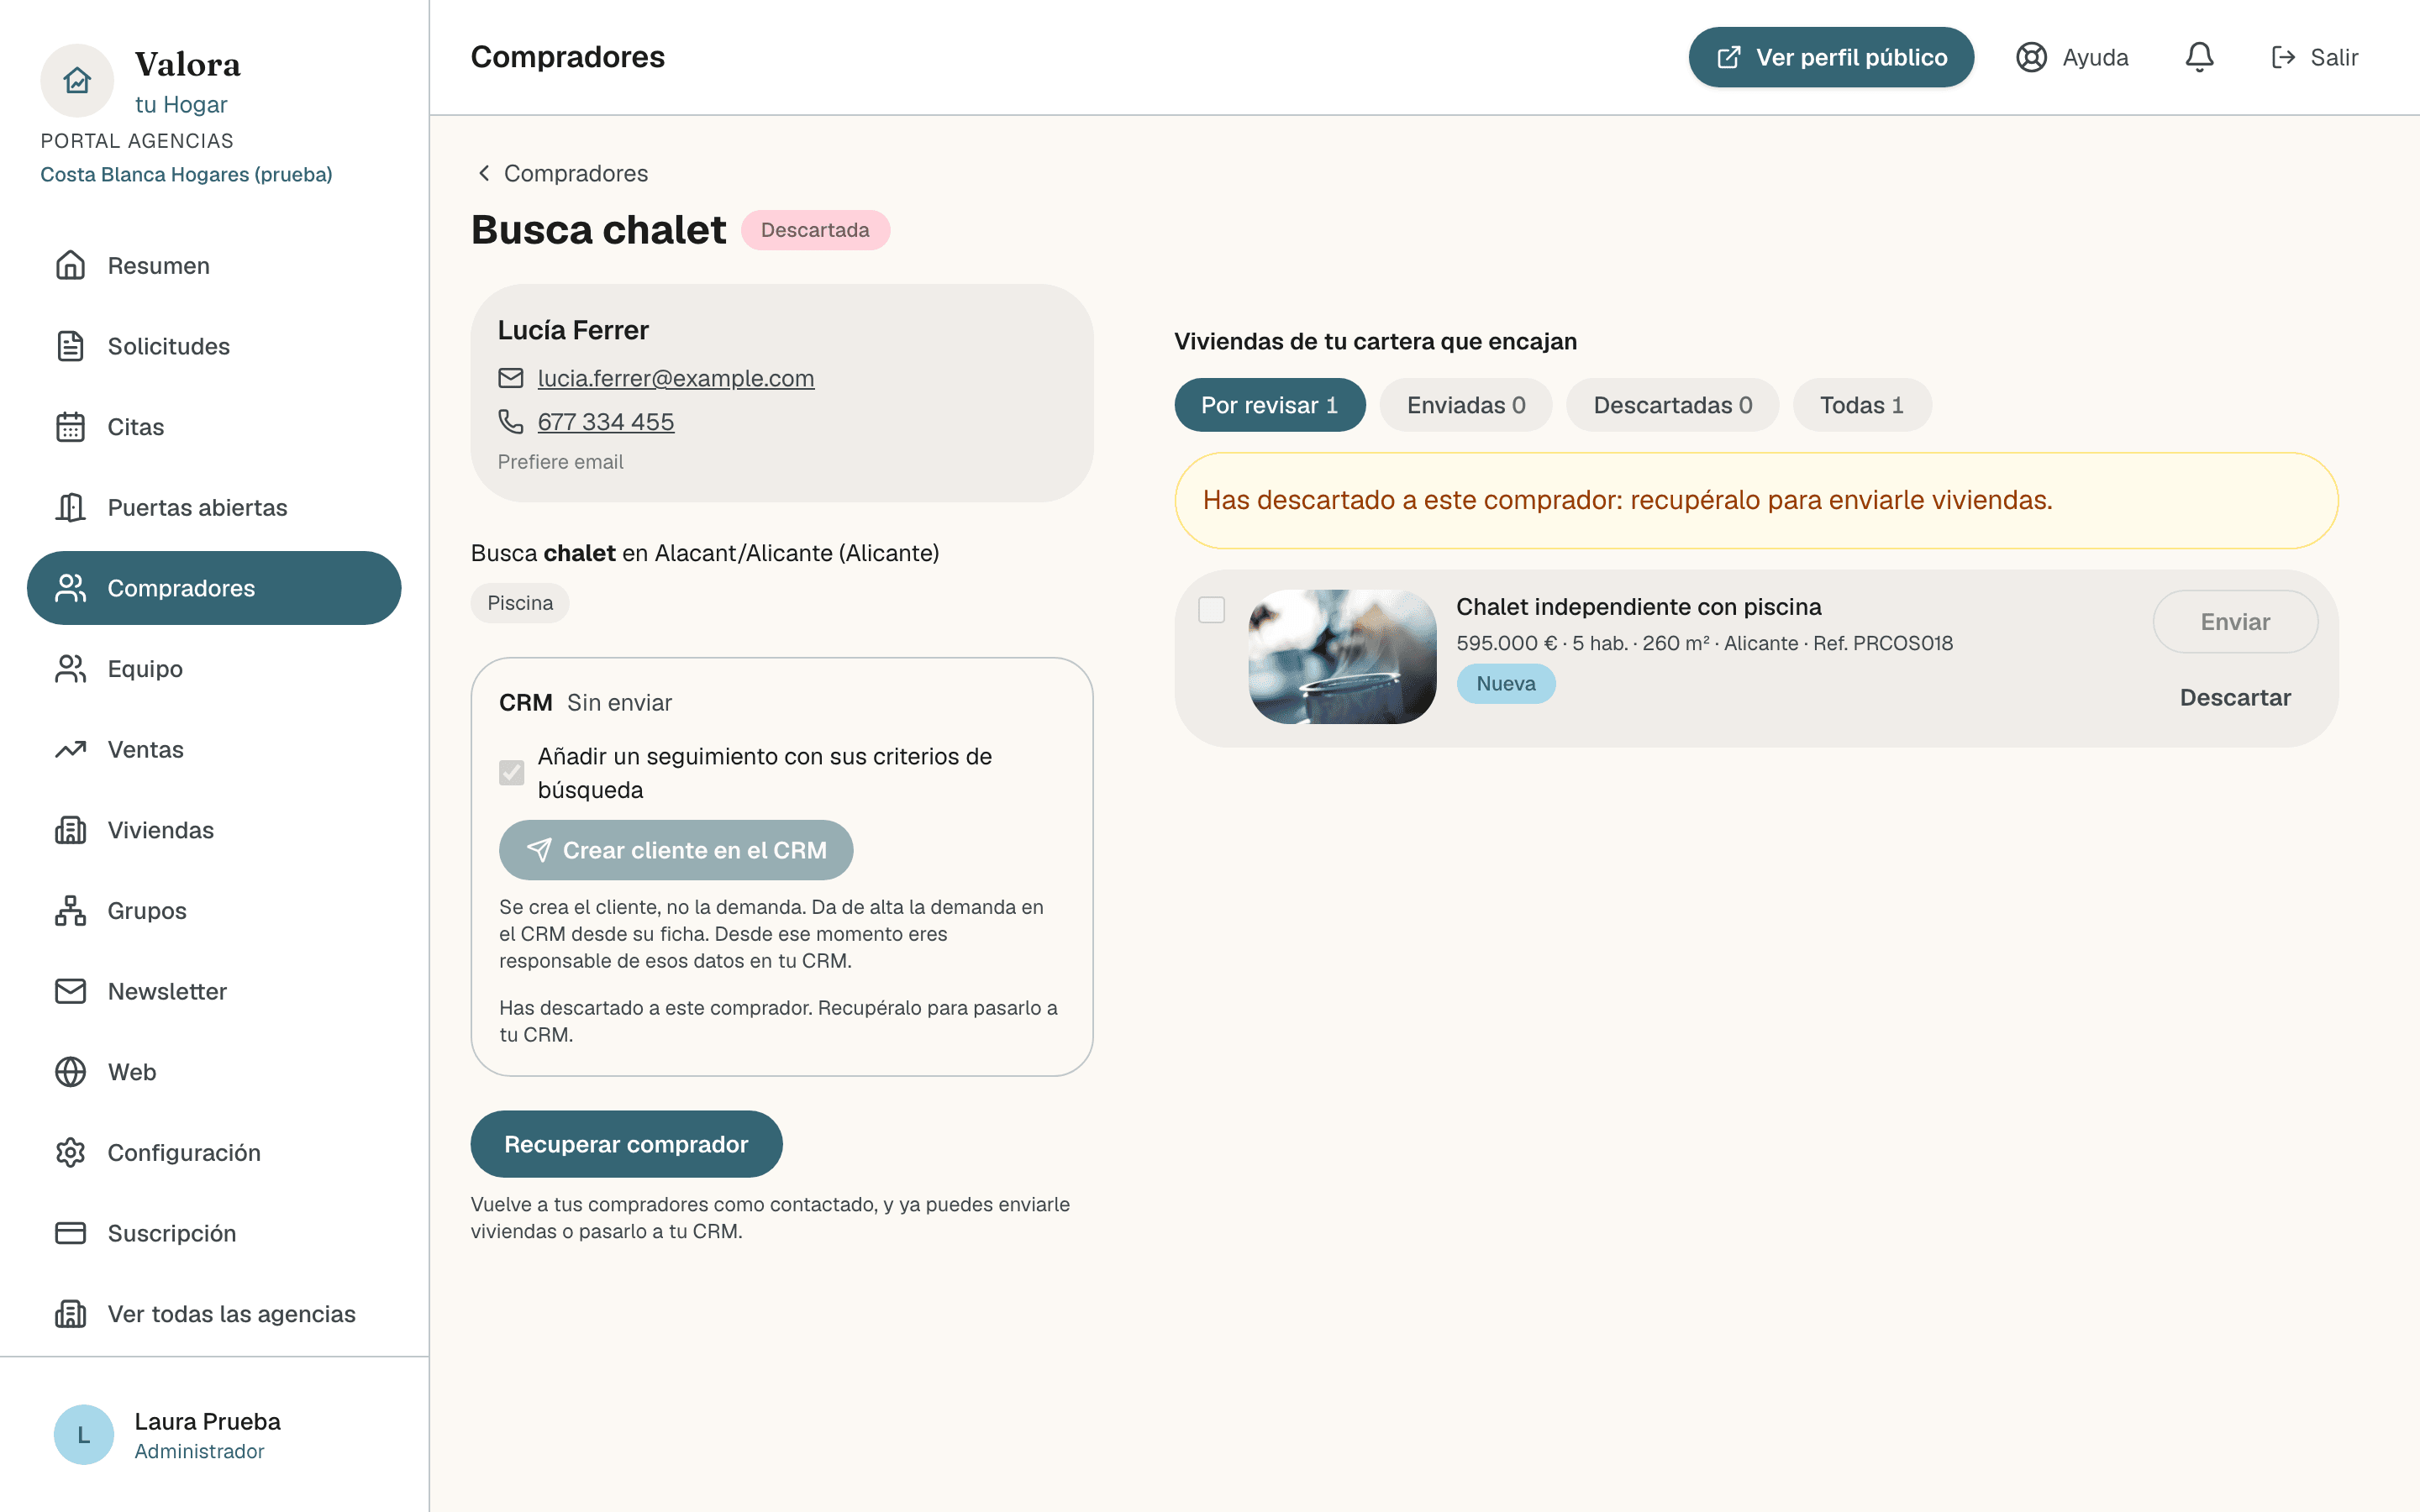Switch to the Todas 1 tab

click(1861, 405)
